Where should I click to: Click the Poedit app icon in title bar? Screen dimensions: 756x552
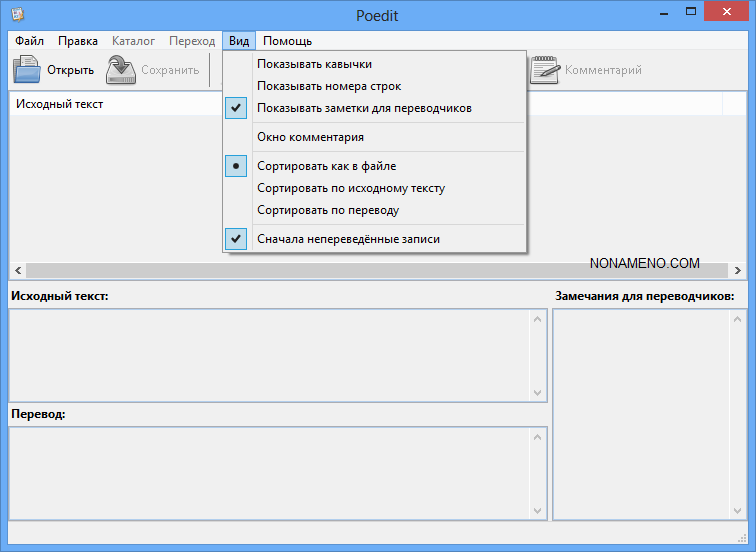click(17, 14)
